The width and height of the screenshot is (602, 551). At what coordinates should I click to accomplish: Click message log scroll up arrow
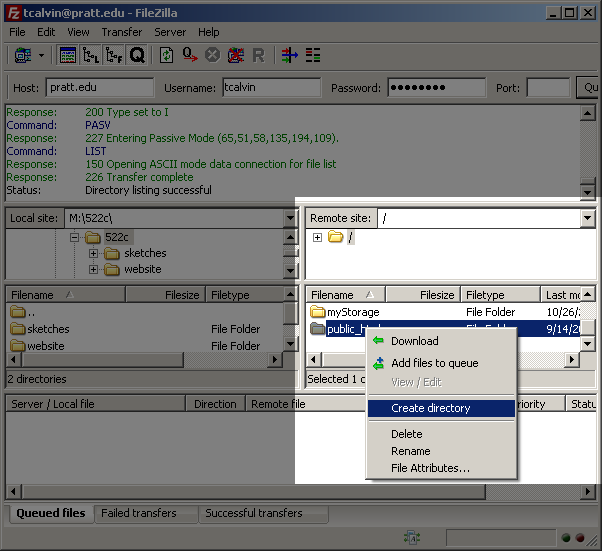tap(587, 113)
